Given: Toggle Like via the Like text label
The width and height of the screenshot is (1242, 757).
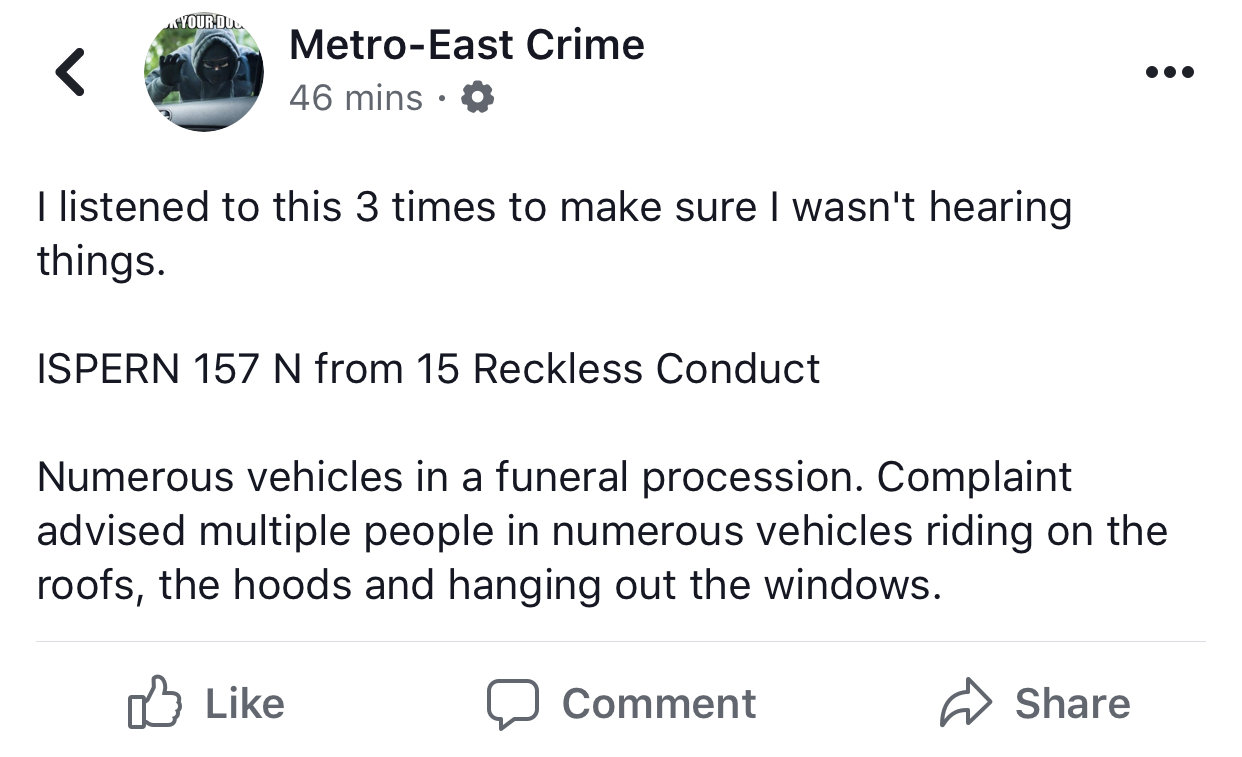Looking at the screenshot, I should (245, 703).
